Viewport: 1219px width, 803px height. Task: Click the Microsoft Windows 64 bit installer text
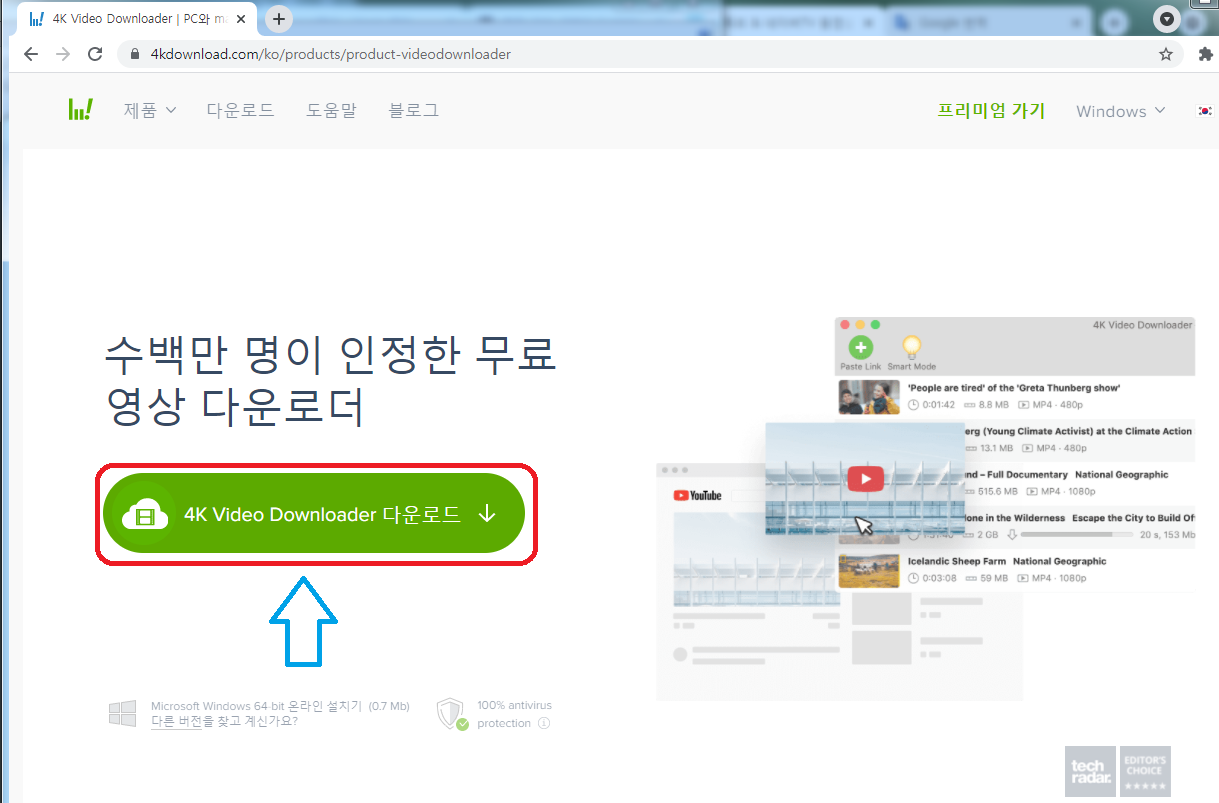point(280,706)
